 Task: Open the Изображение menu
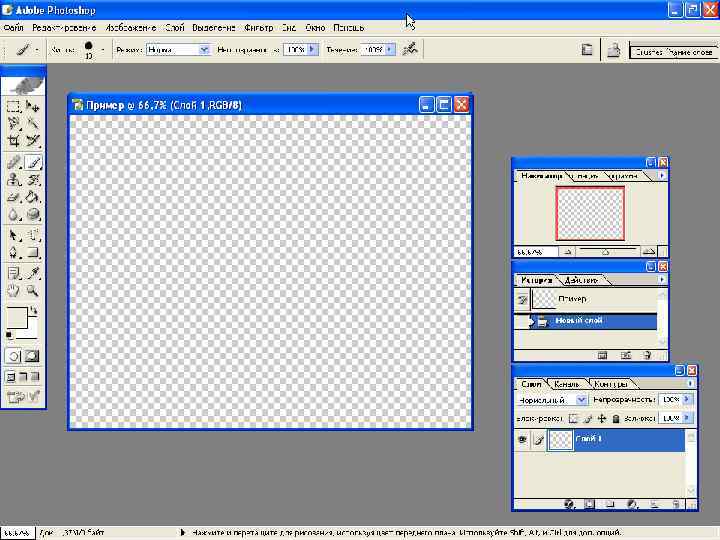pos(131,28)
